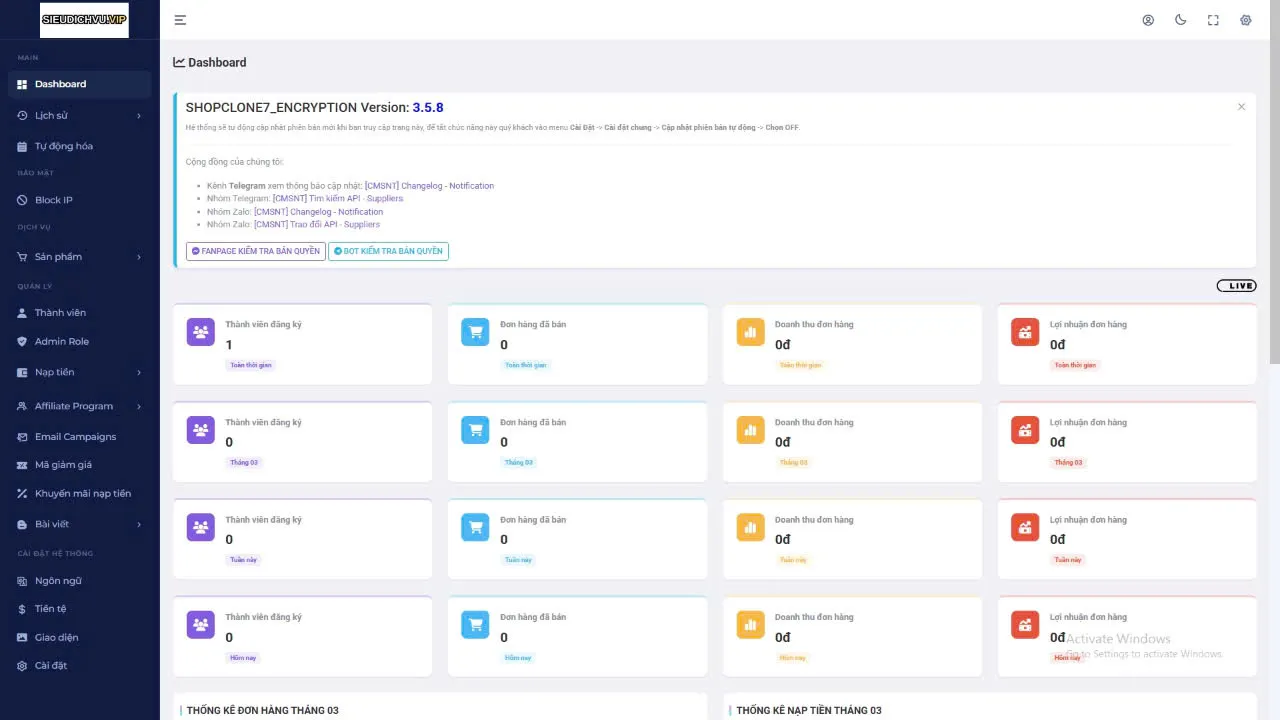The width and height of the screenshot is (1280, 720).
Task: Expand Nạp tiền submenu arrow
Action: coord(139,373)
